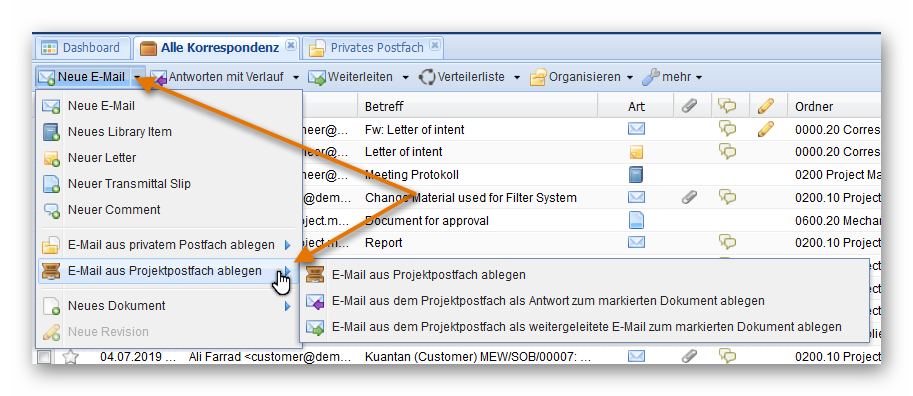This screenshot has width=913, height=396.
Task: Choose Neues Library Item
Action: (169, 132)
